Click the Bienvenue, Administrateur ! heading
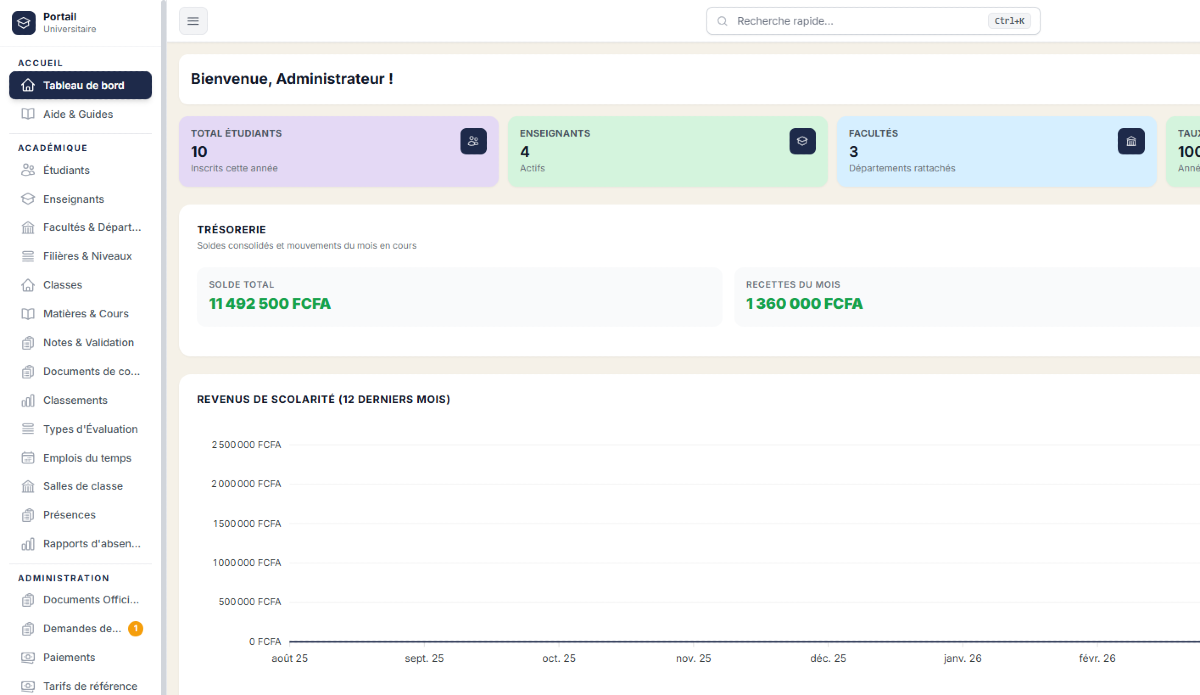Viewport: 1200px width, 695px height. tap(292, 78)
